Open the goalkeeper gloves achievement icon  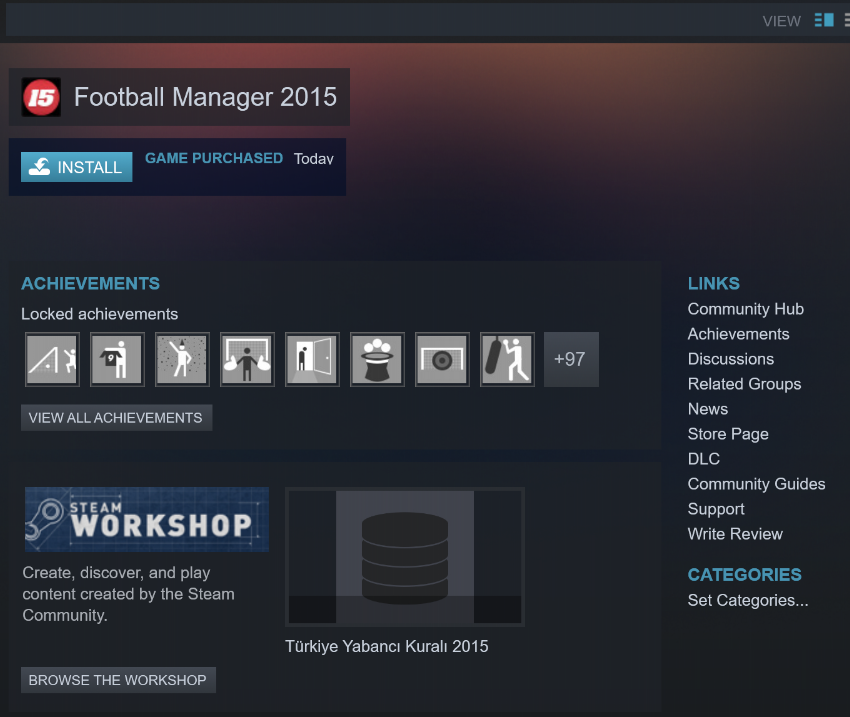click(x=247, y=359)
